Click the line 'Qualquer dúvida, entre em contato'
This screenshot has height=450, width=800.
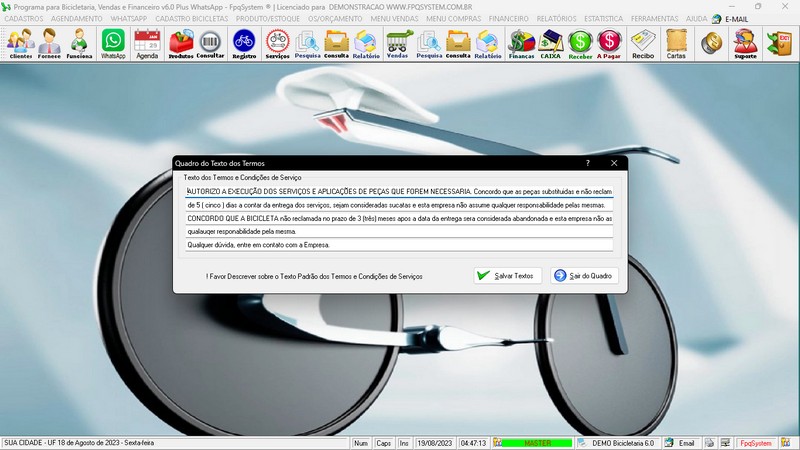(399, 245)
